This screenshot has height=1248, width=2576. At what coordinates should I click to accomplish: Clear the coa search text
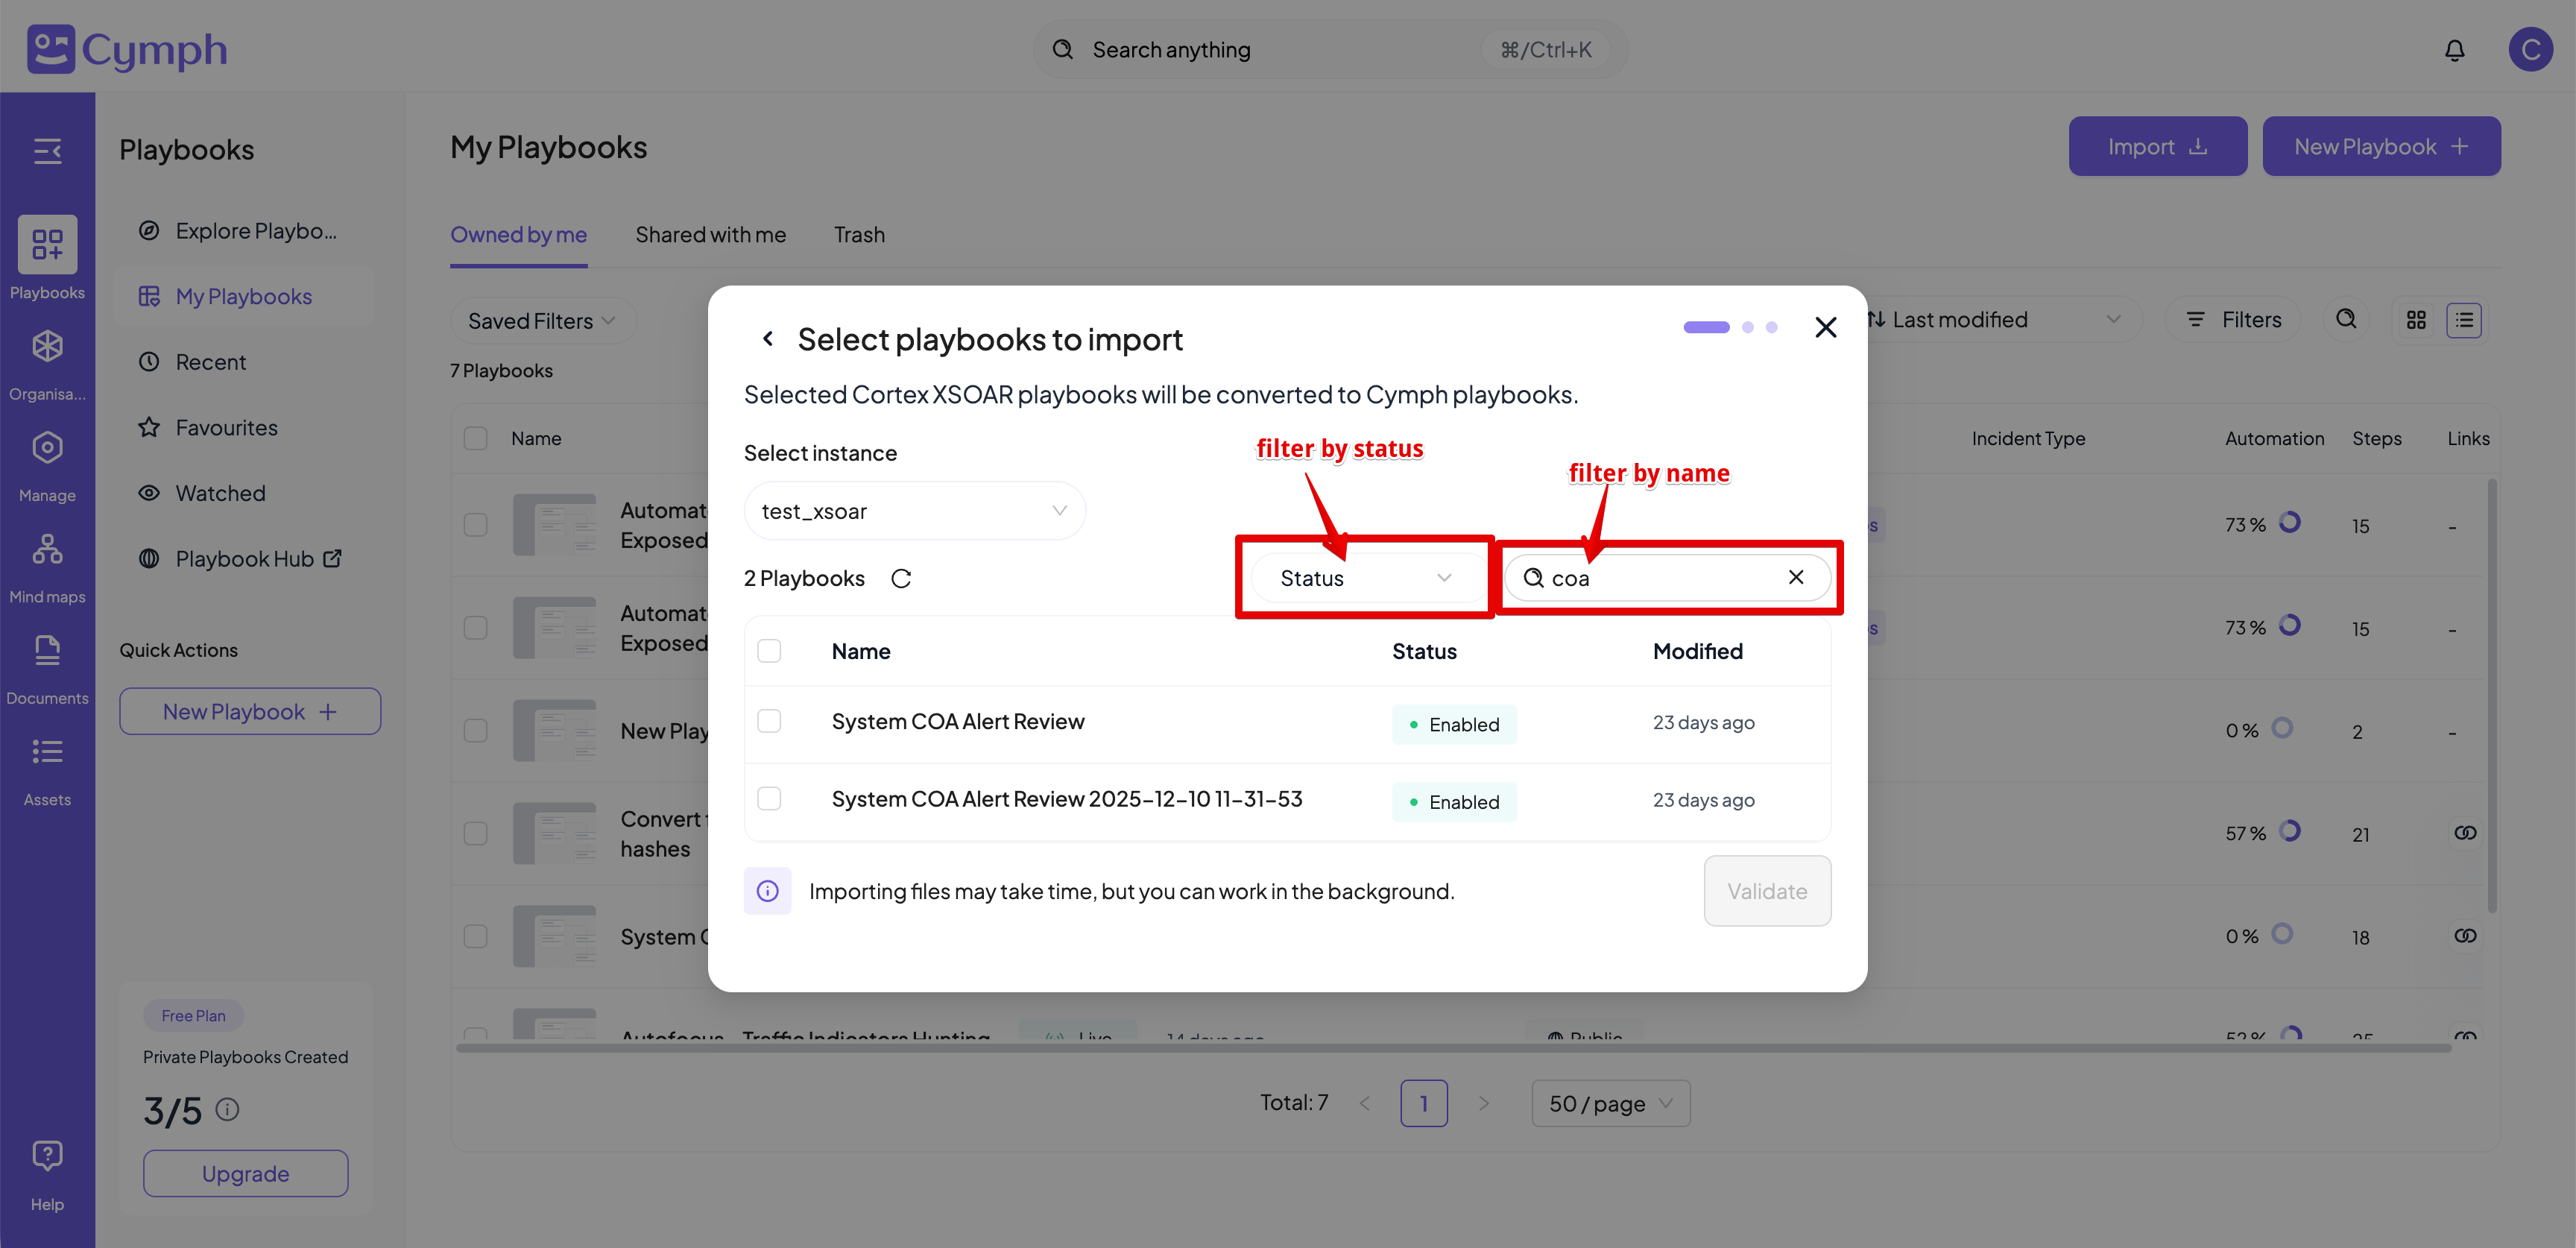point(1795,577)
